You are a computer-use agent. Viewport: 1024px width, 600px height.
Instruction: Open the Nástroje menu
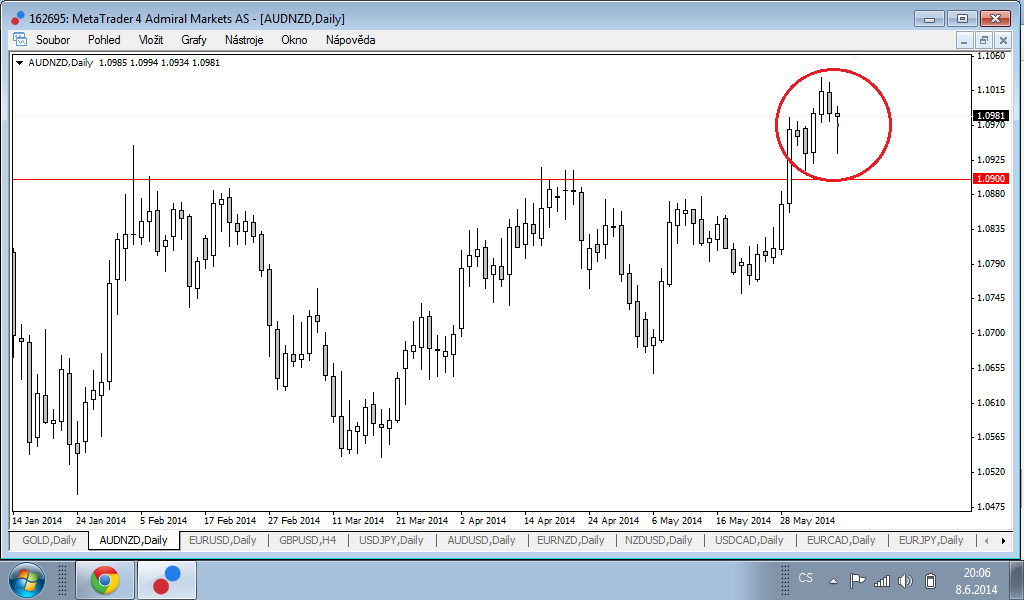[x=244, y=40]
